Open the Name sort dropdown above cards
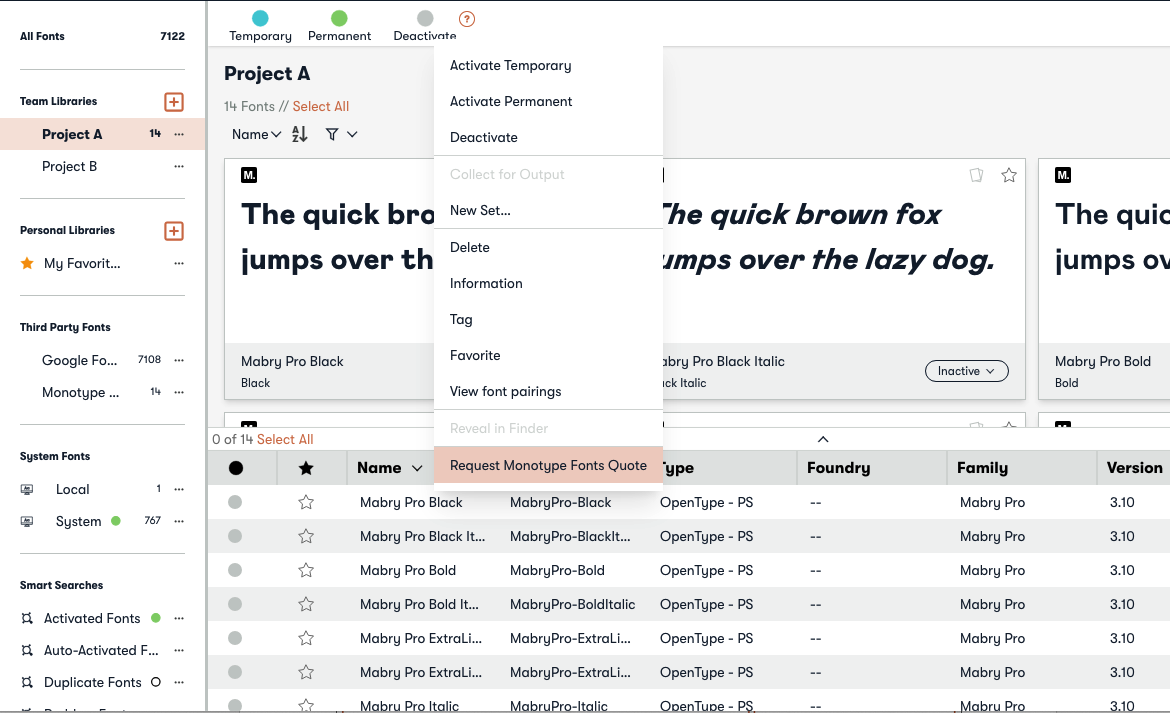Screen dimensions: 1170x713 coord(256,134)
